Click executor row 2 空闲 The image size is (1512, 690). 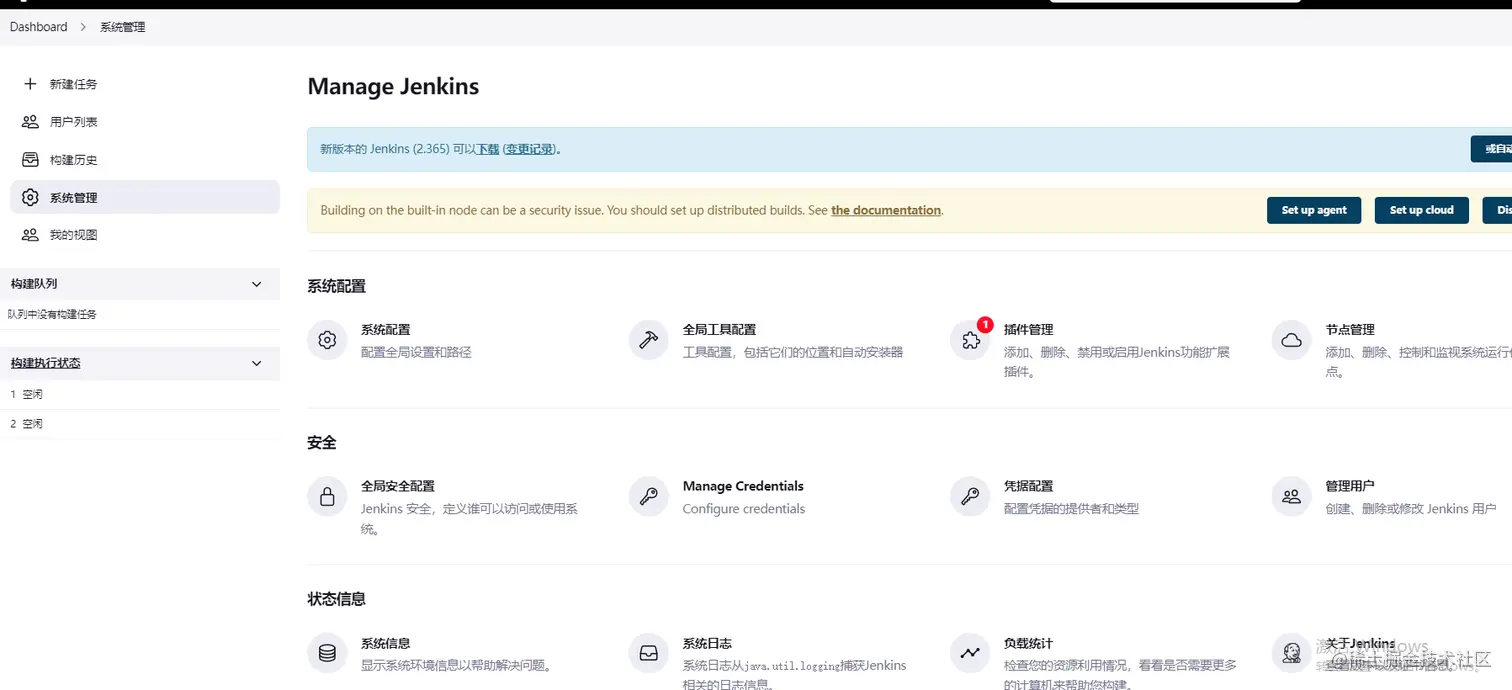tap(140, 424)
